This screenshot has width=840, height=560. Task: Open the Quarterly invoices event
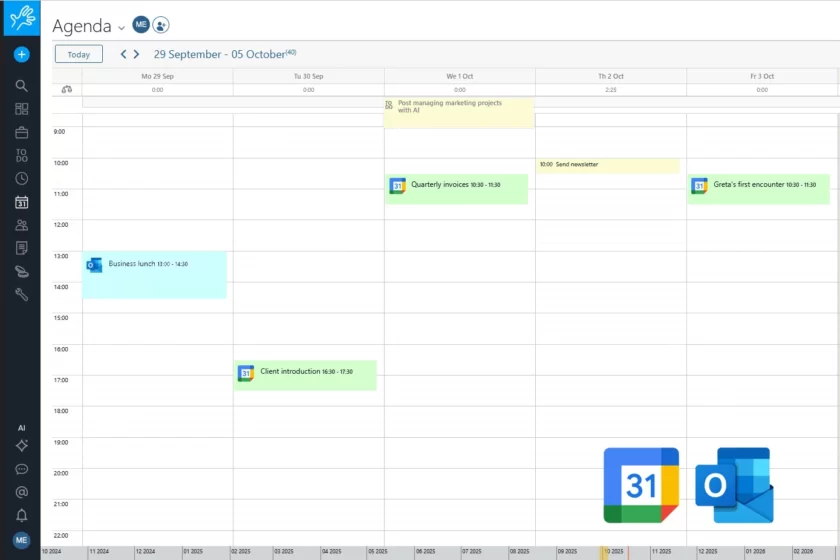pyautogui.click(x=456, y=188)
